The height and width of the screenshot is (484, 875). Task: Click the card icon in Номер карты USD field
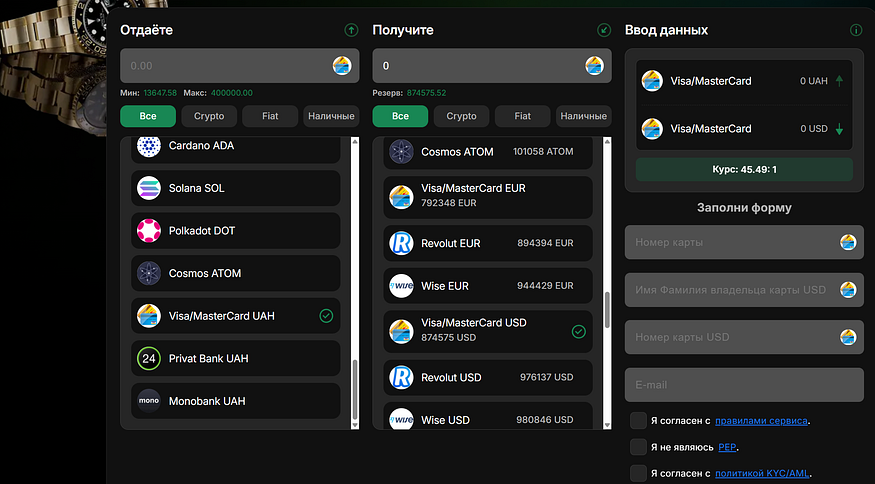pyautogui.click(x=848, y=337)
